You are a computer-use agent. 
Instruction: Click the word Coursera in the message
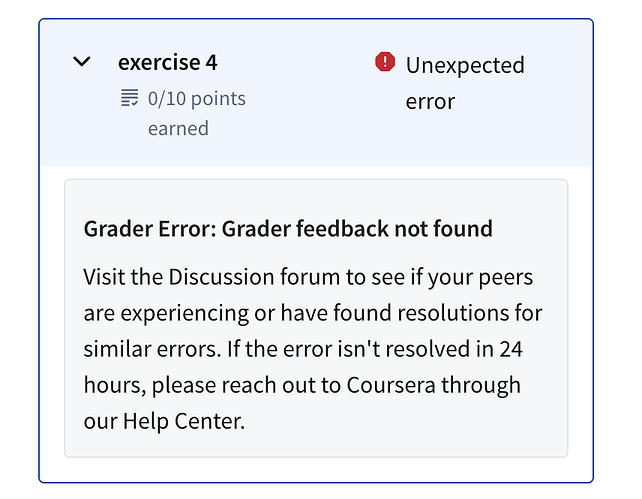(x=391, y=385)
